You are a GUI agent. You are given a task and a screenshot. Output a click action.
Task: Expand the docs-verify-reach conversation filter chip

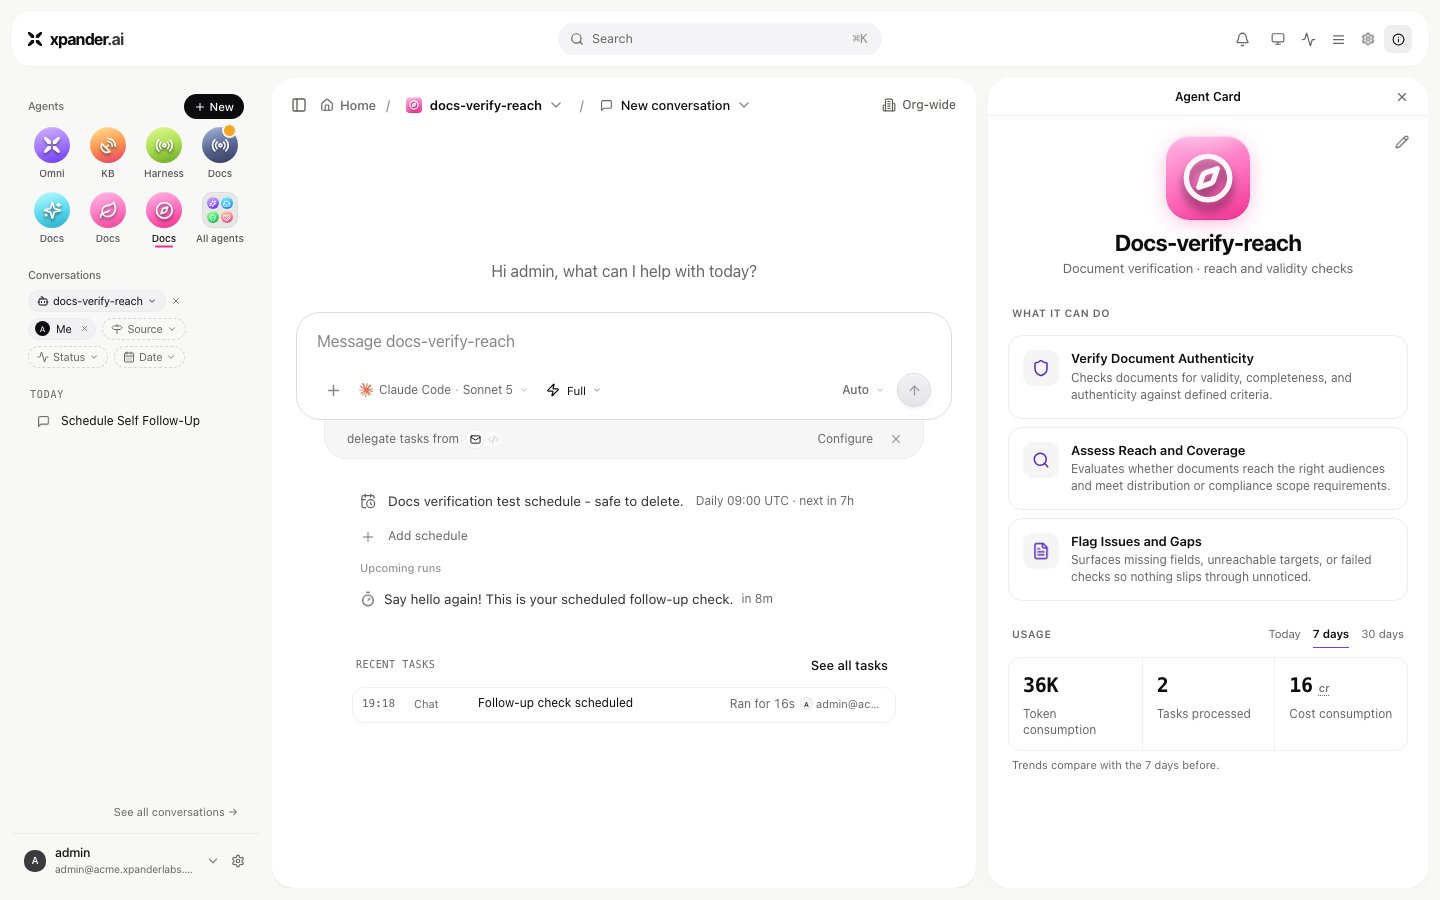97,301
